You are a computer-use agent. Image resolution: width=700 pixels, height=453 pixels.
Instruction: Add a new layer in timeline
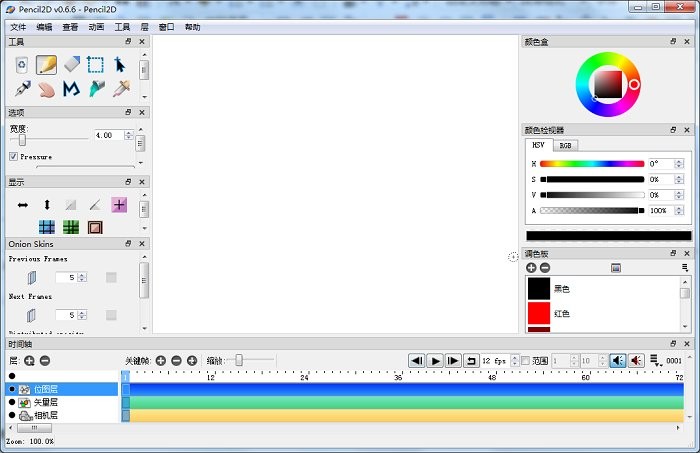[29, 360]
